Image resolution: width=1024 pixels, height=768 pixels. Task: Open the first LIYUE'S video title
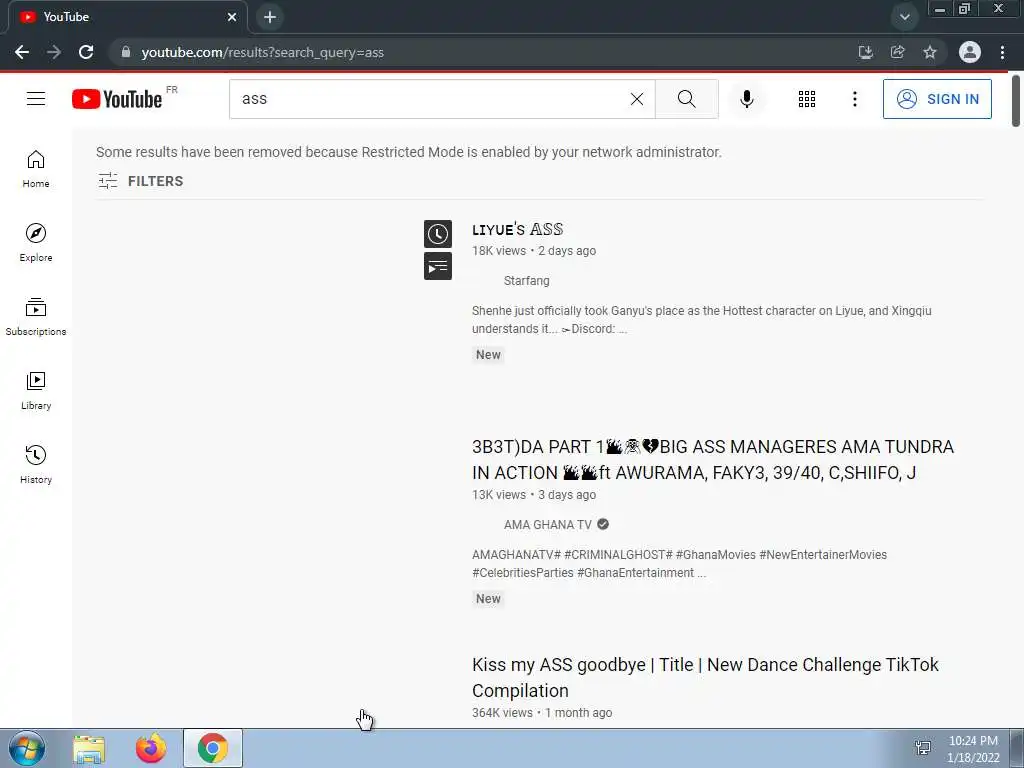tap(517, 229)
